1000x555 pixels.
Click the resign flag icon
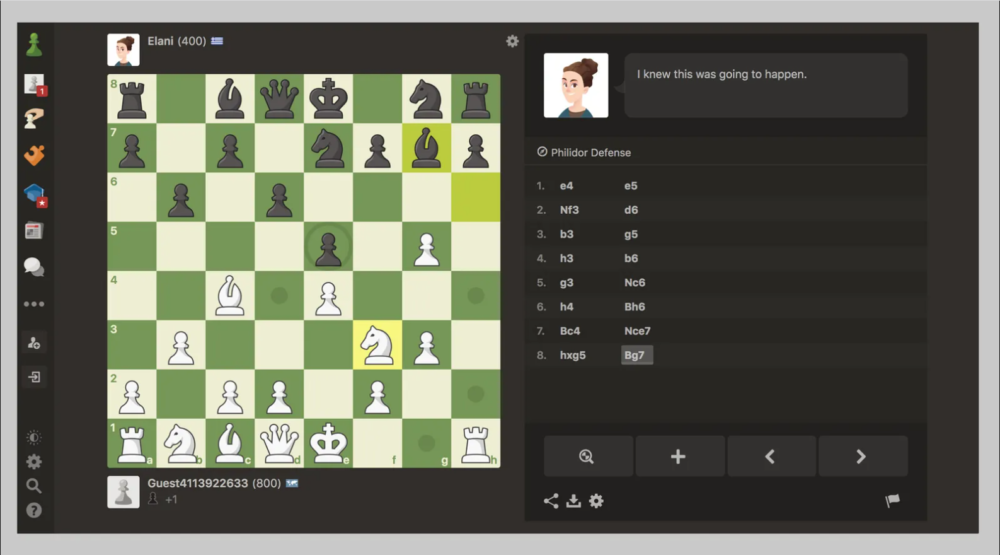893,501
